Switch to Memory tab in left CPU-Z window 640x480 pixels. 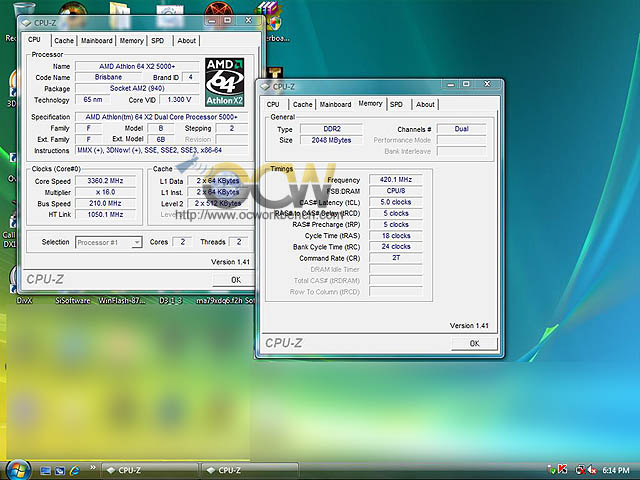coord(131,40)
